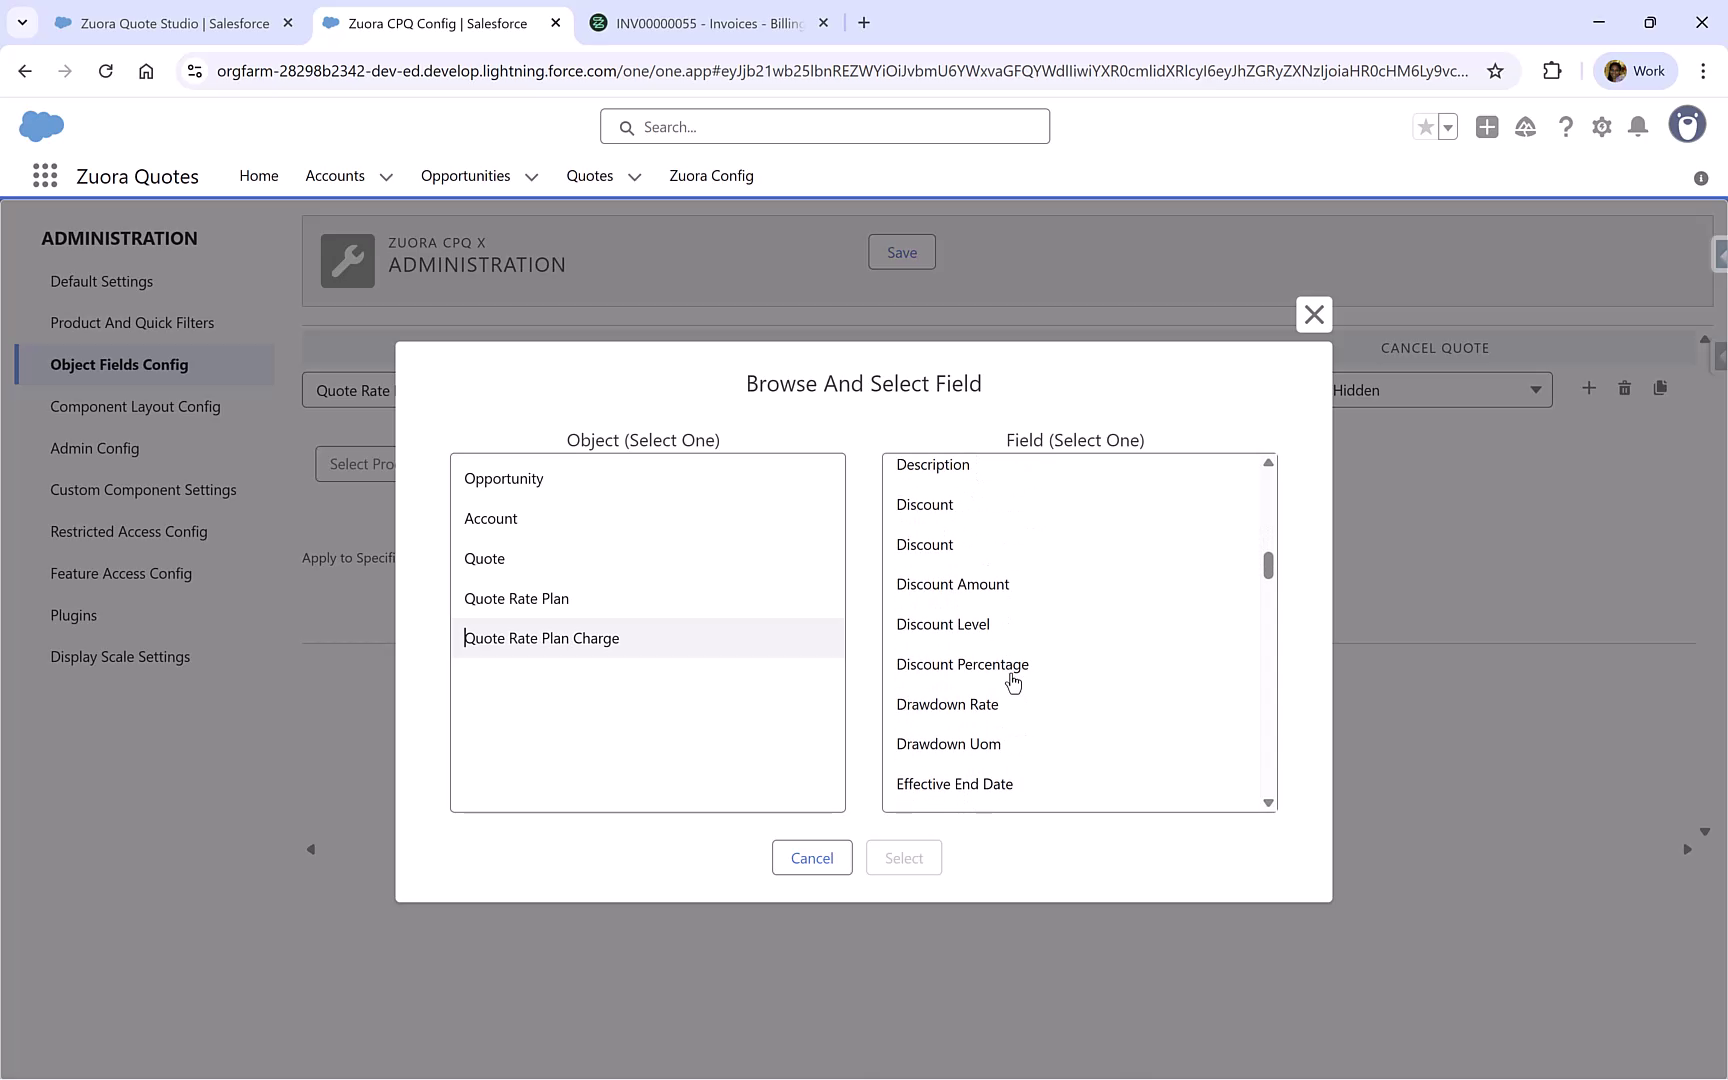Click the Cancel button in dialog
The width and height of the screenshot is (1728, 1080).
[x=811, y=857]
